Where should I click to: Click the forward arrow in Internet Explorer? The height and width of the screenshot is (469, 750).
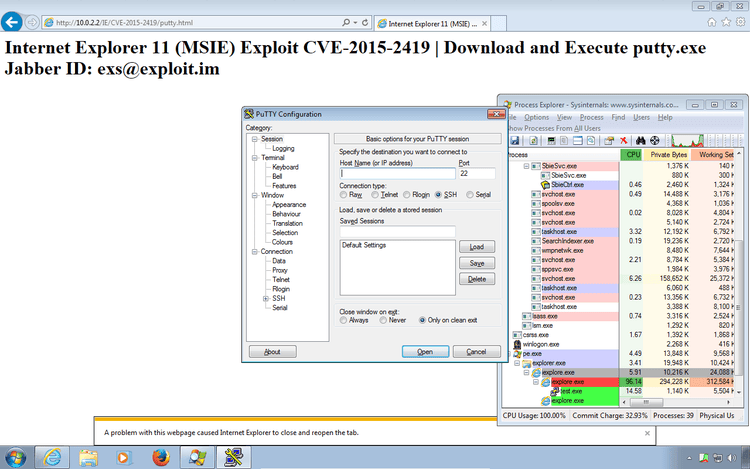pyautogui.click(x=32, y=22)
